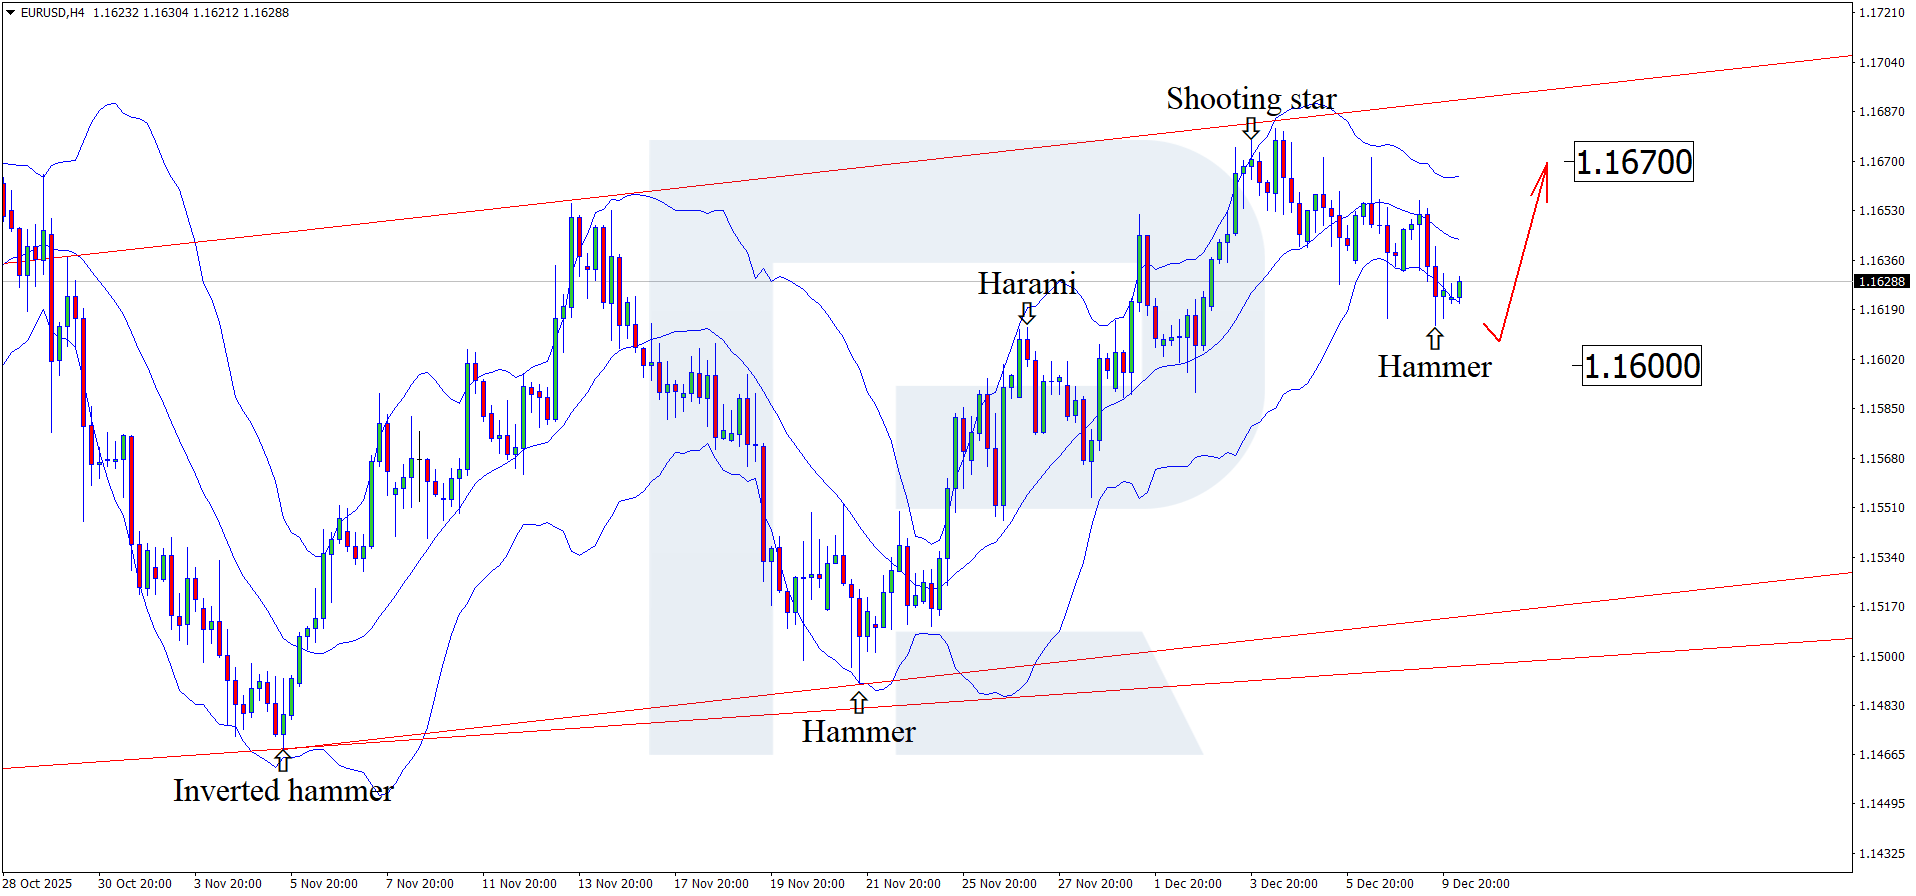
Task: Click the current price tag 1.16288
Action: (1881, 282)
